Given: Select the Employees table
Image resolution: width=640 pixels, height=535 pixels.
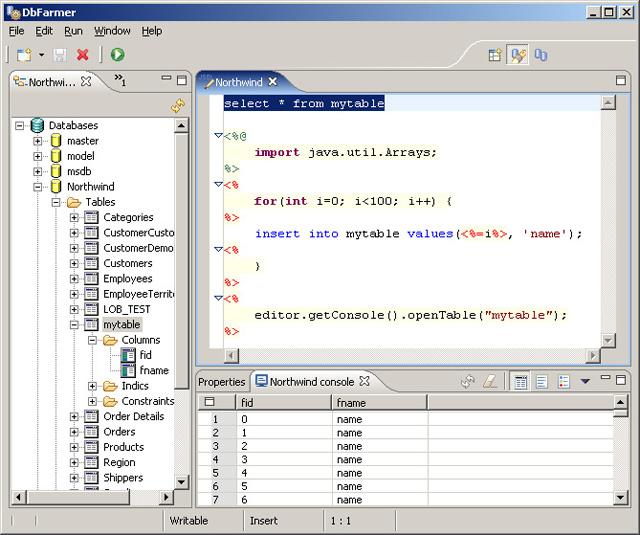Looking at the screenshot, I should 128,279.
